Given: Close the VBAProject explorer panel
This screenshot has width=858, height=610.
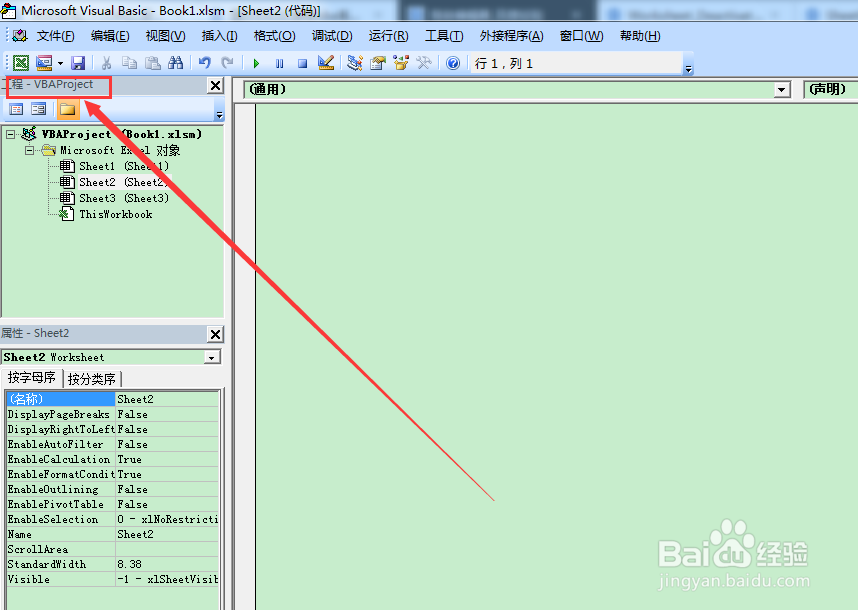Looking at the screenshot, I should click(x=216, y=85).
